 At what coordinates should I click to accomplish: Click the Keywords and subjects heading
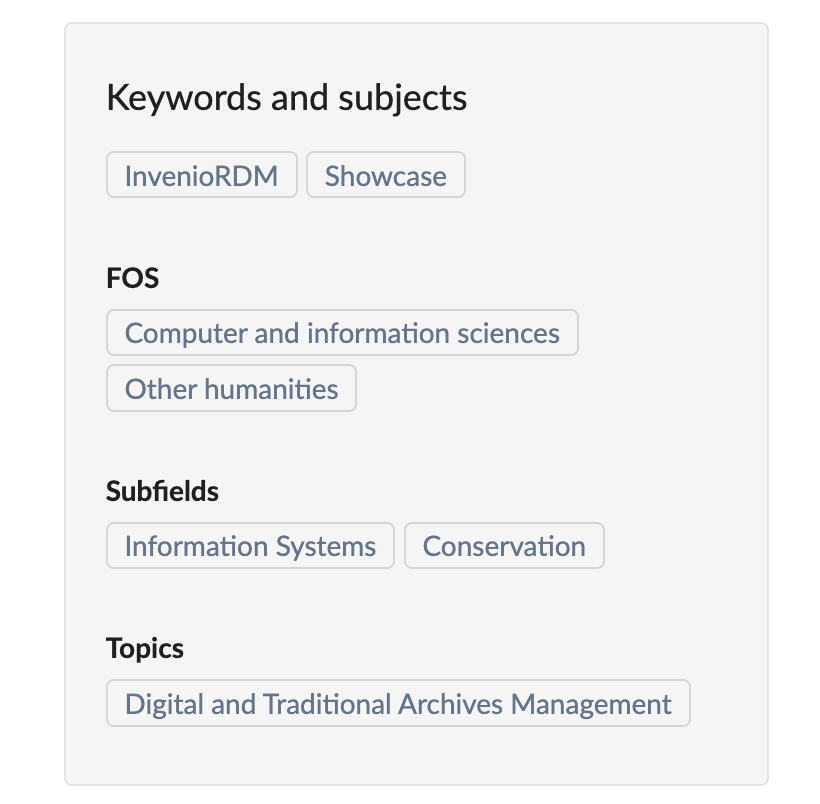[x=286, y=98]
